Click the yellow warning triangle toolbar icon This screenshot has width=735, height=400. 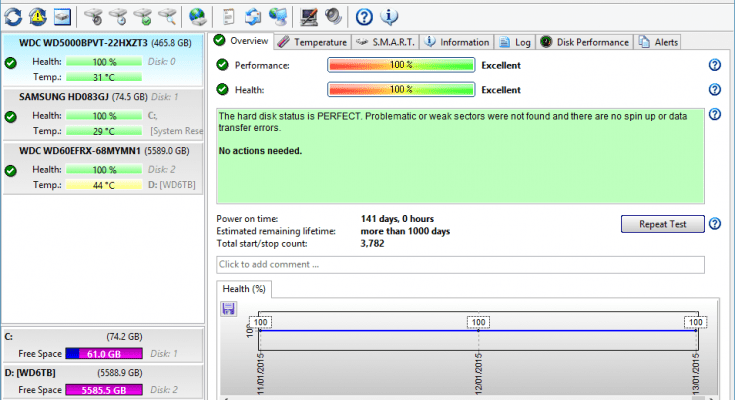37,15
